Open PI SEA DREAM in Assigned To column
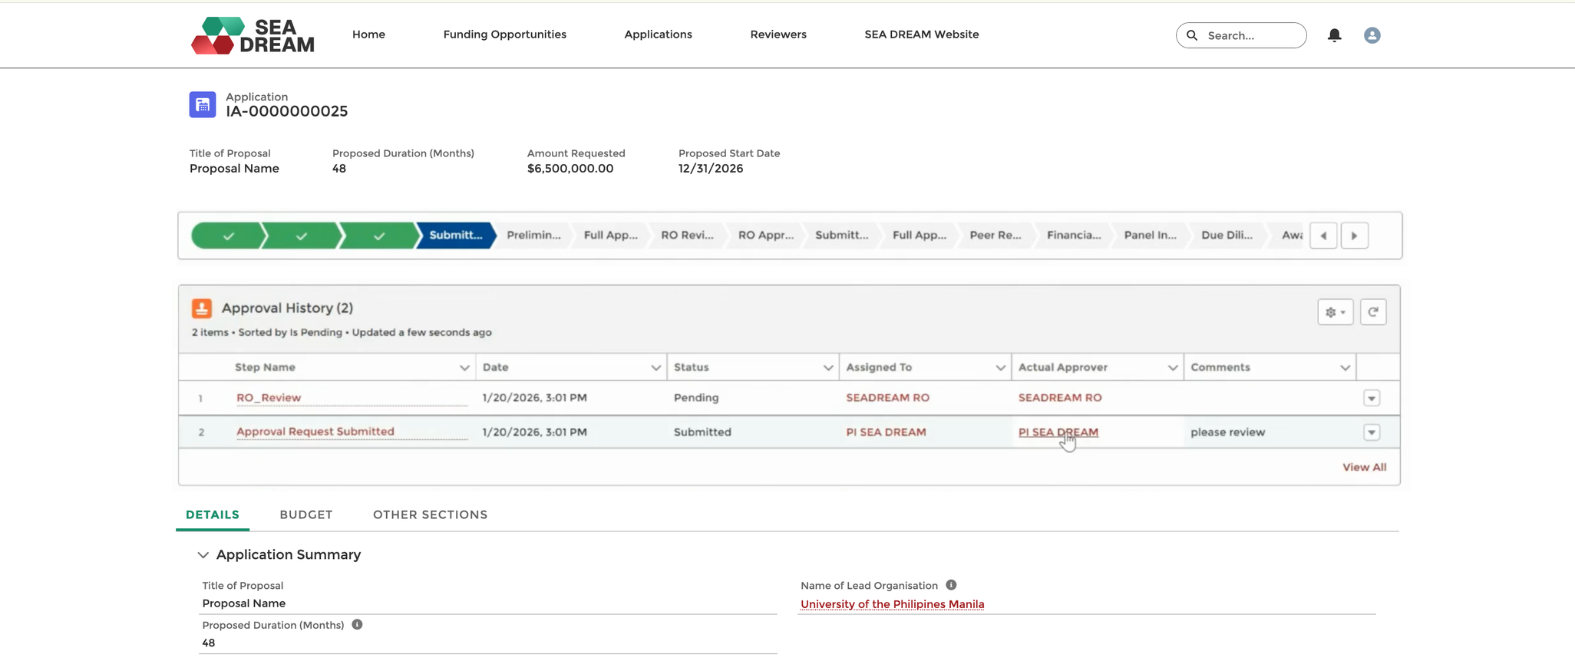The width and height of the screenshot is (1575, 656). coord(886,433)
